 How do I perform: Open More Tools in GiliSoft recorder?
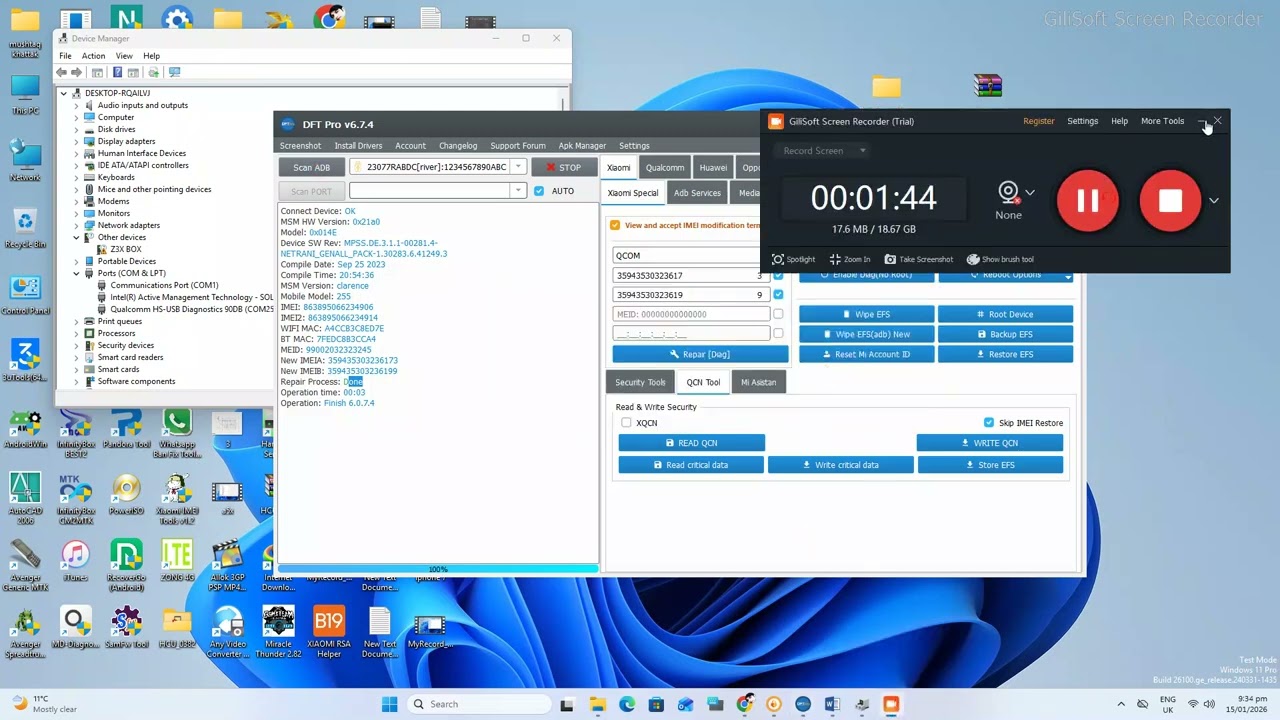coord(1162,121)
